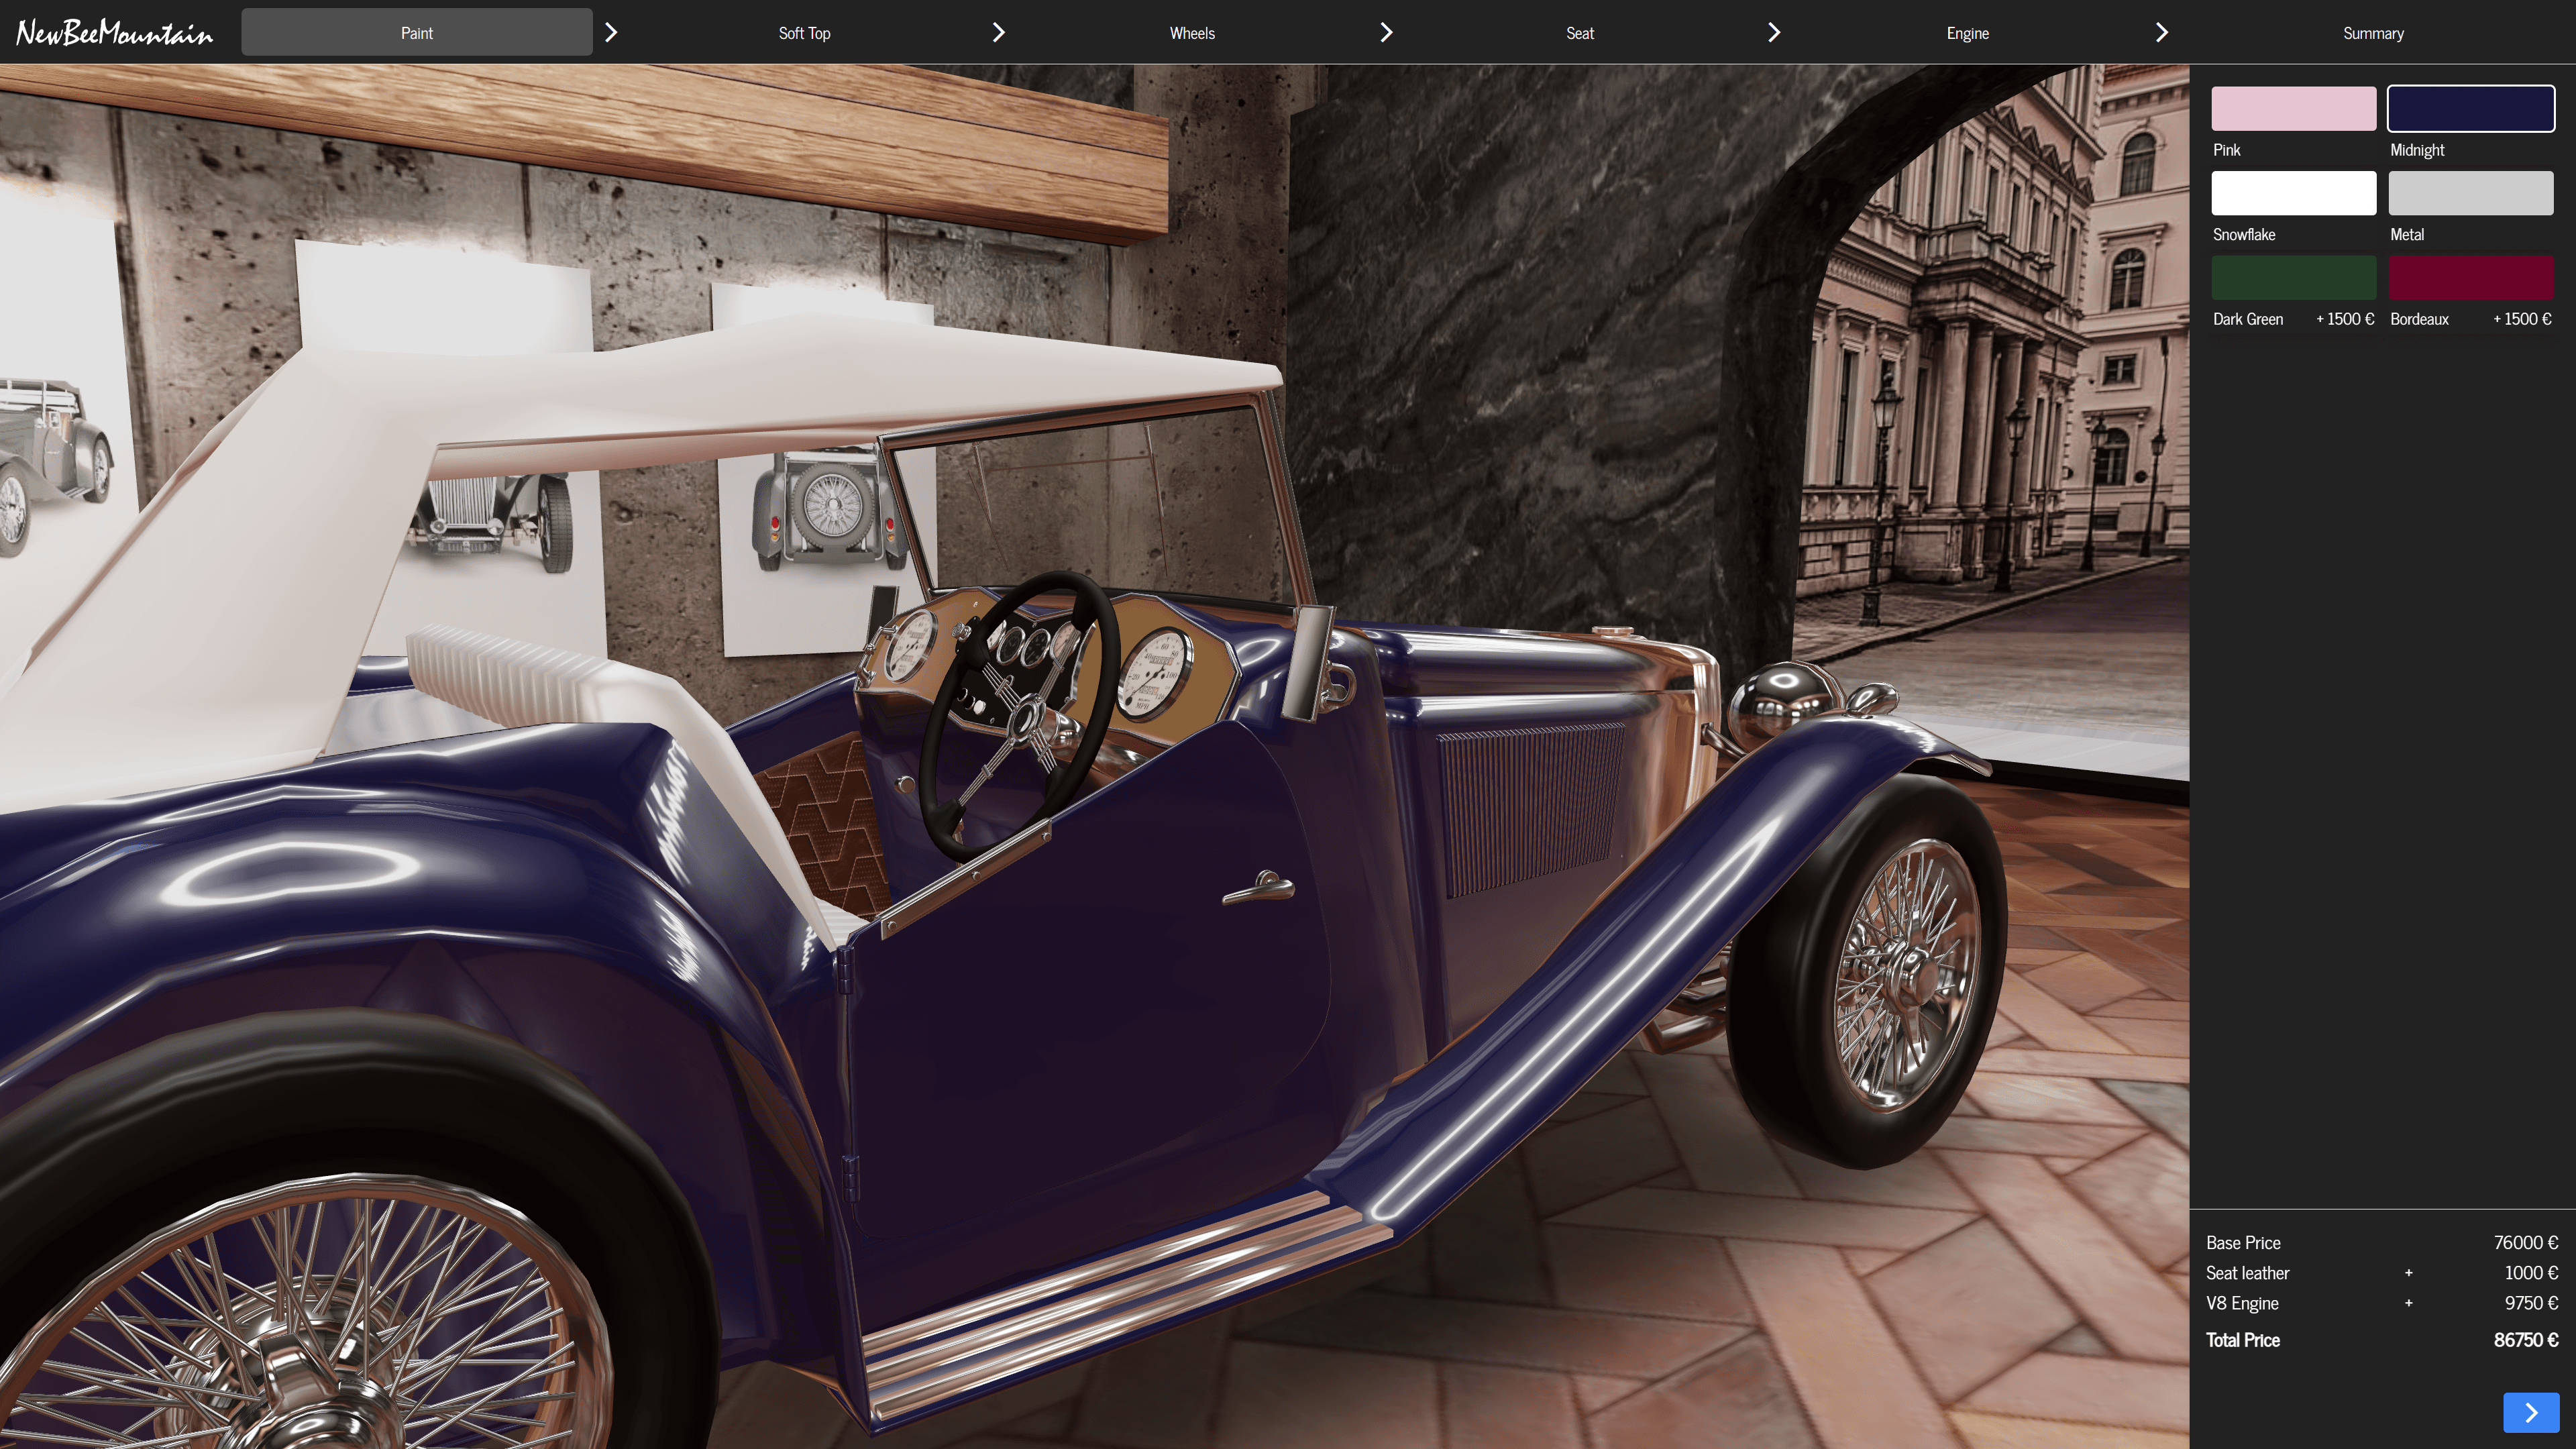Select the Pink paint swatch
Screen dimensions: 2576x1449
(x=2293, y=108)
